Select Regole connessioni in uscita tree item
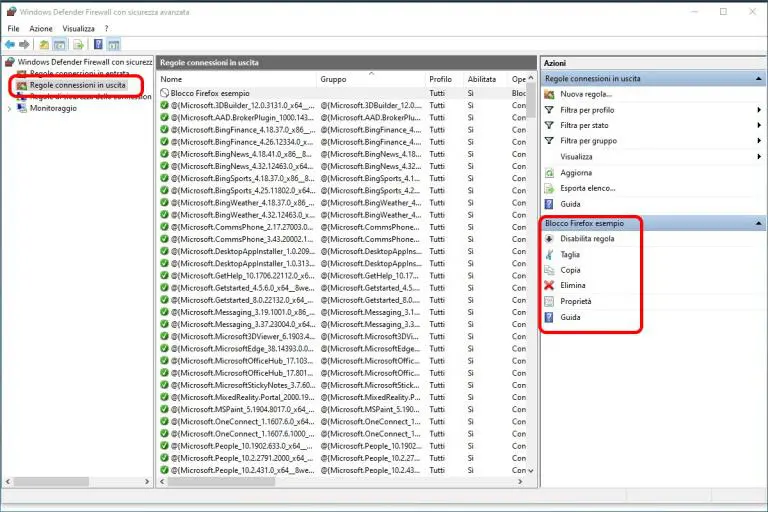Image resolution: width=768 pixels, height=512 pixels. click(77, 85)
